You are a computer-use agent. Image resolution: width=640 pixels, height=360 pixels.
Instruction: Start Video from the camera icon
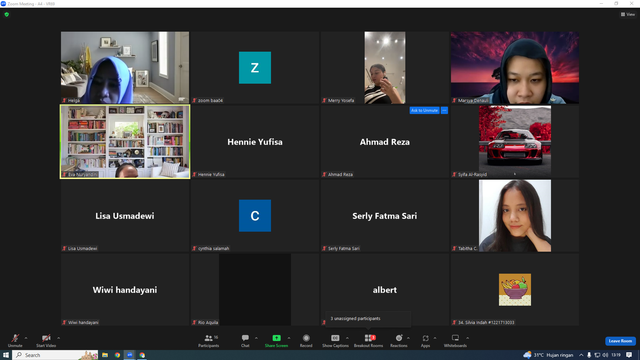46,340
